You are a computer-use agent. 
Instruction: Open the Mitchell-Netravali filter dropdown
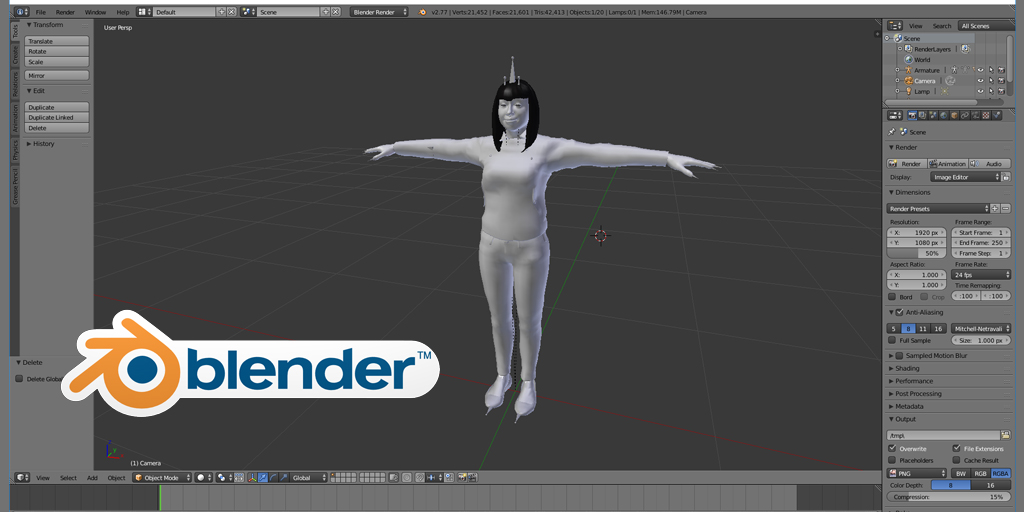(x=981, y=328)
